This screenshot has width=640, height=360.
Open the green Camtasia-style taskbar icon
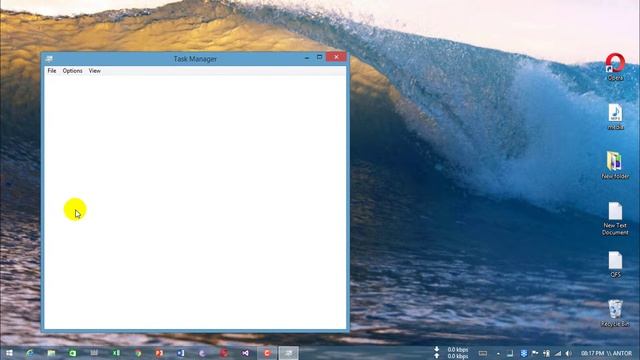point(73,353)
